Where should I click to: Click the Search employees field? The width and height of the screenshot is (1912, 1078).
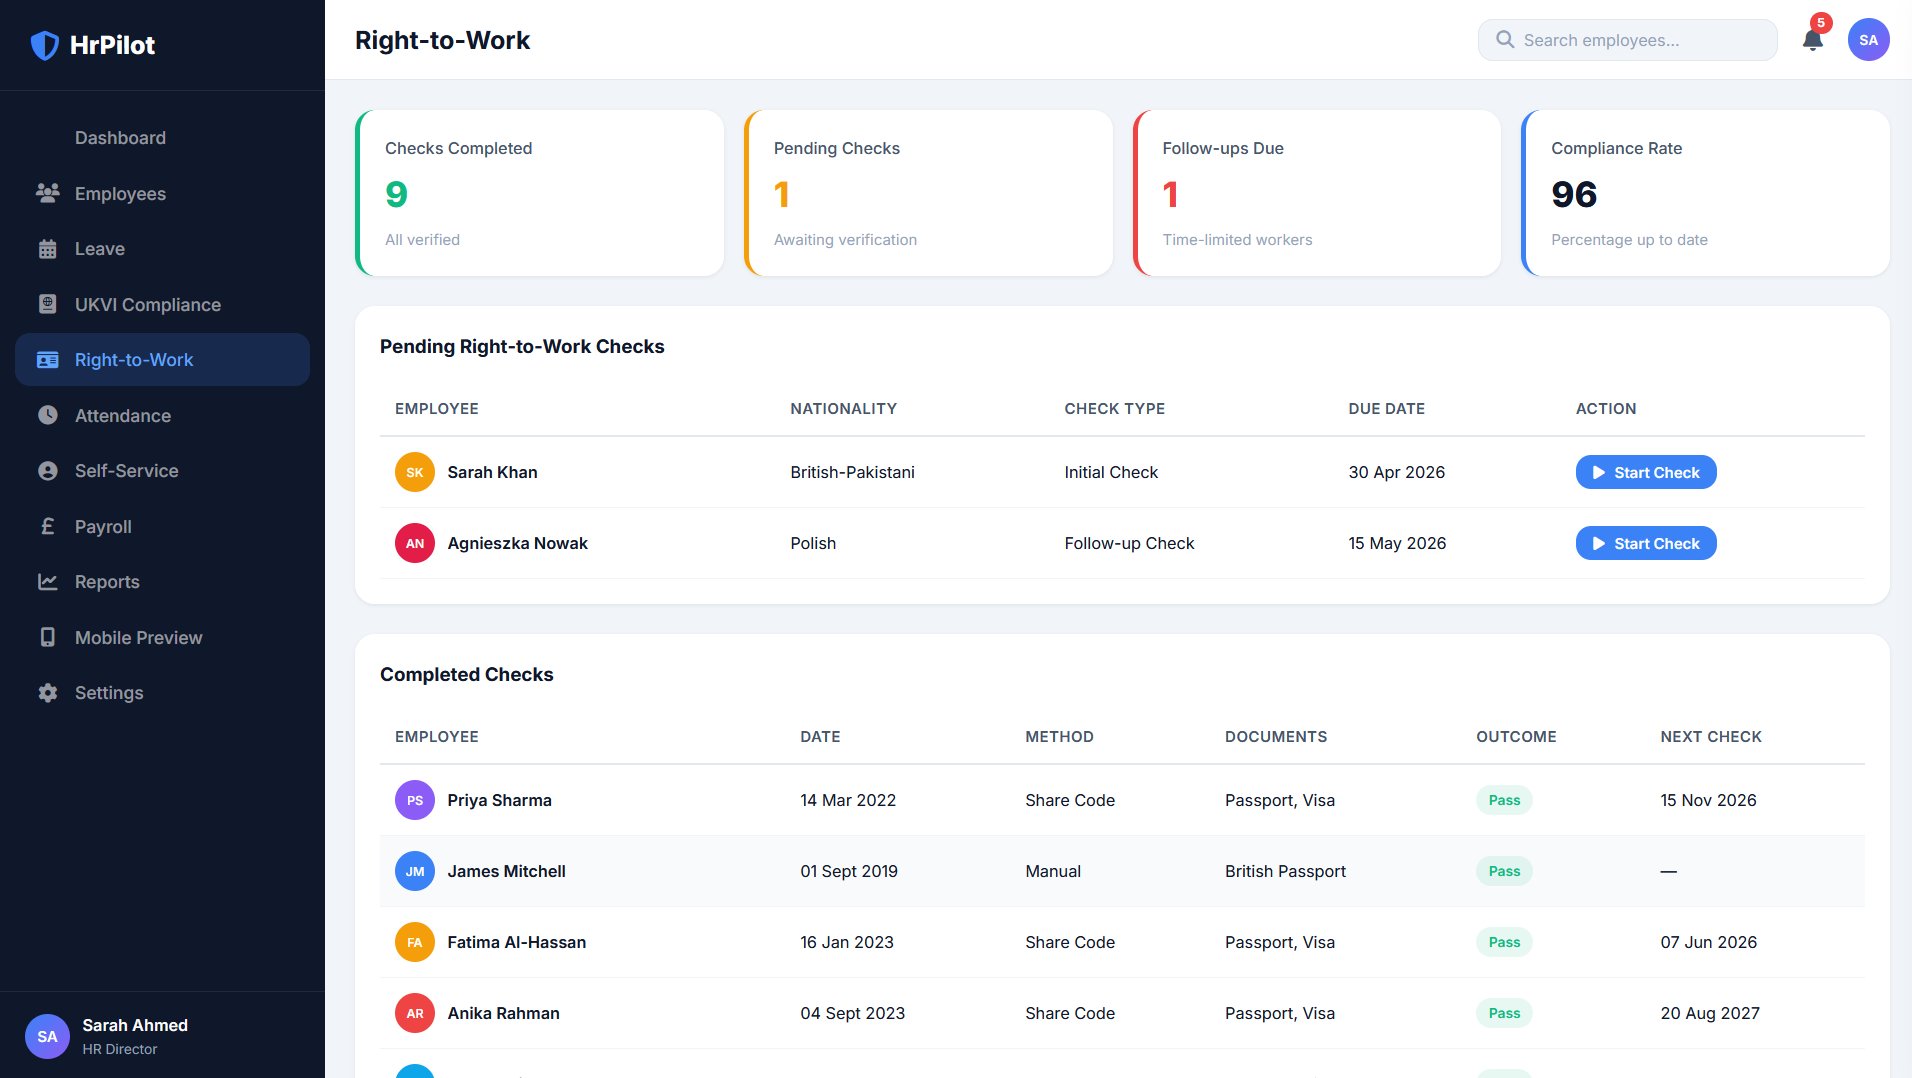[x=1627, y=40]
